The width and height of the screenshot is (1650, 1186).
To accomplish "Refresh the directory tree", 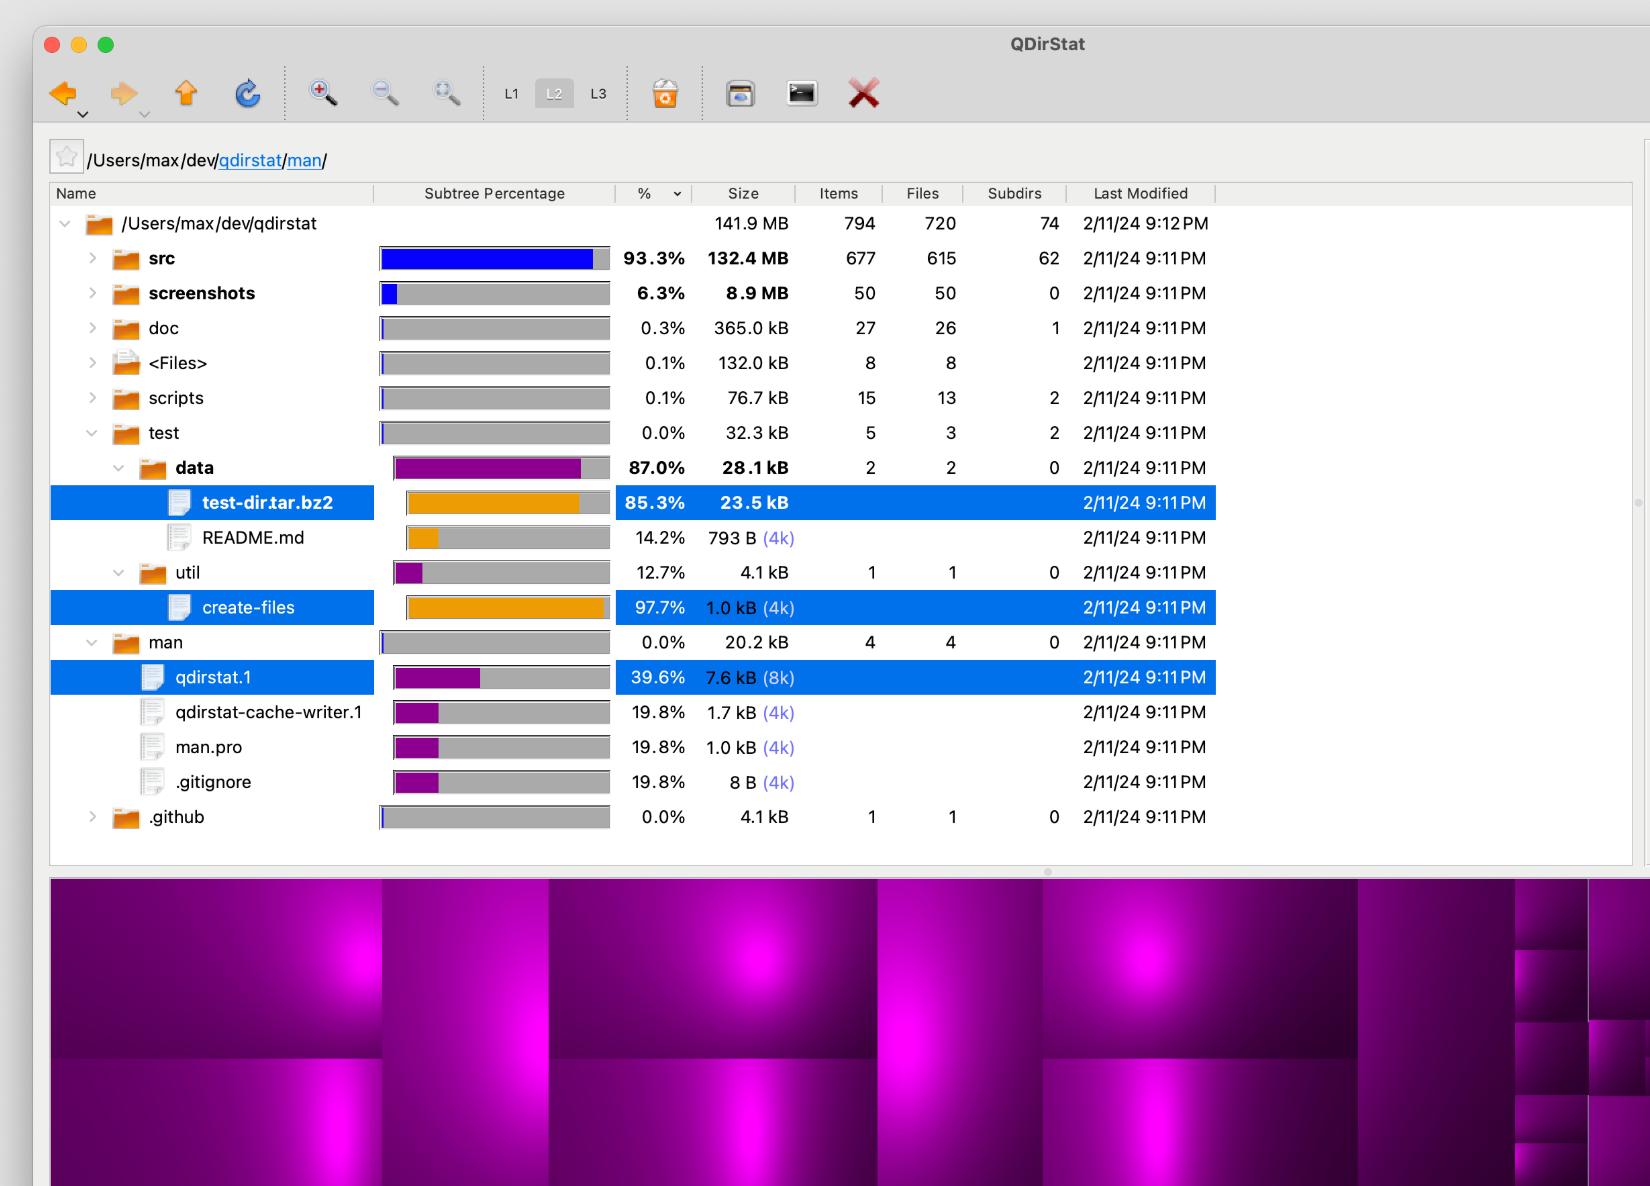I will pyautogui.click(x=247, y=94).
